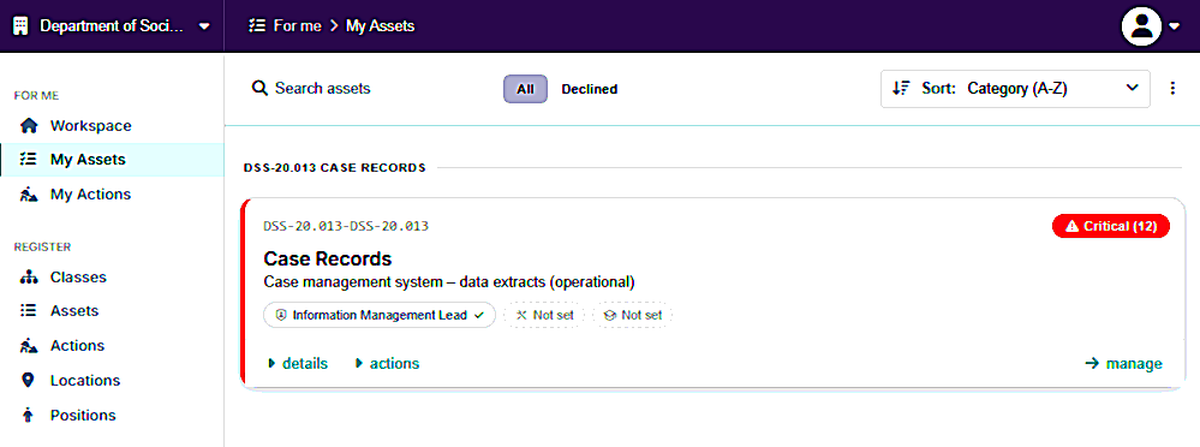Select the Declined filter toggle
Image resolution: width=1200 pixels, height=447 pixels.
(589, 89)
